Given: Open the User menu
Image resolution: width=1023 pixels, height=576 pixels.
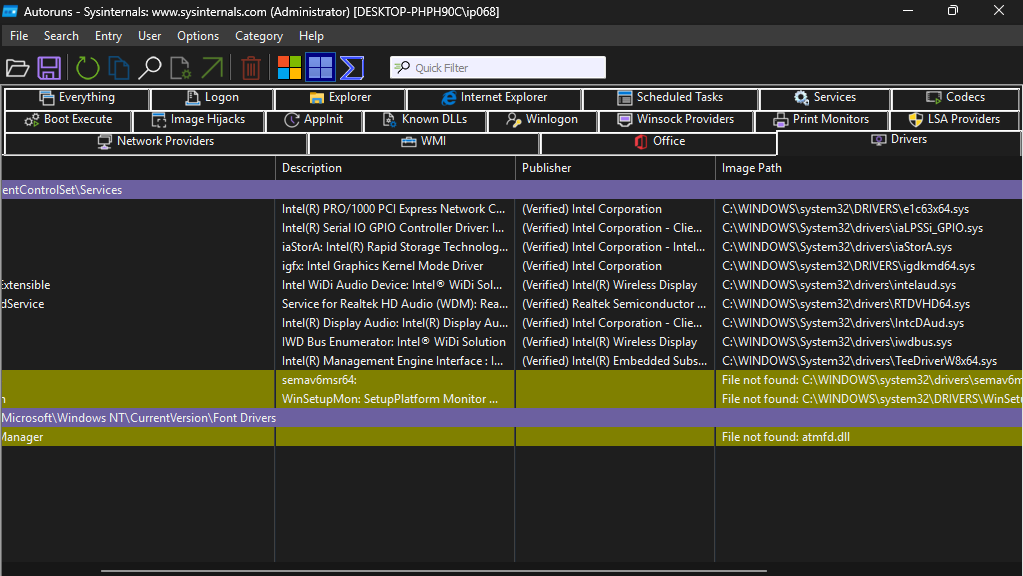Looking at the screenshot, I should click(x=149, y=36).
